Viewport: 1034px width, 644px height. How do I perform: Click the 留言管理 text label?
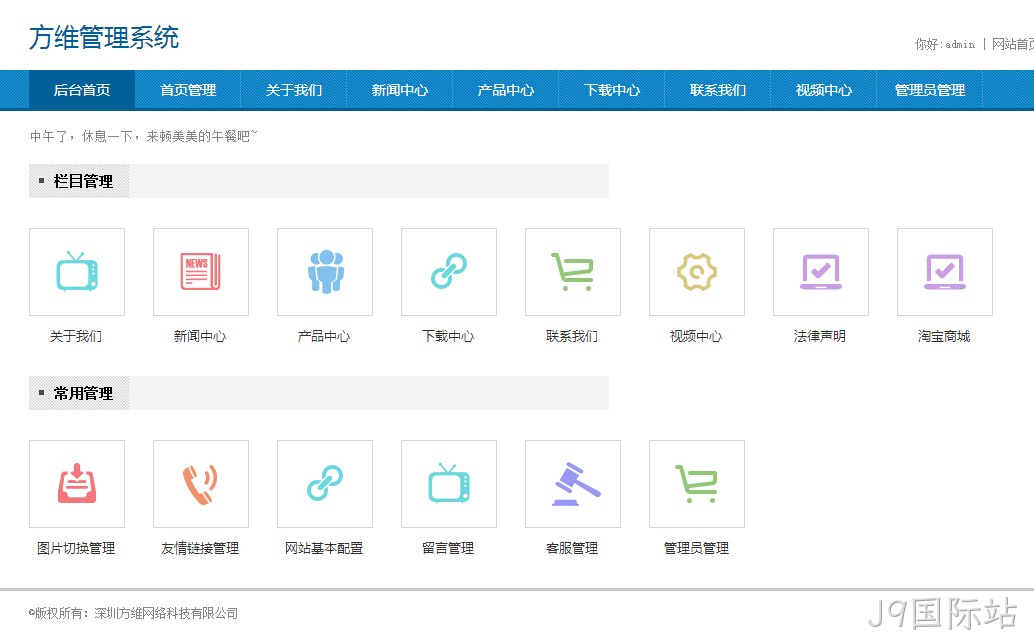pyautogui.click(x=448, y=548)
